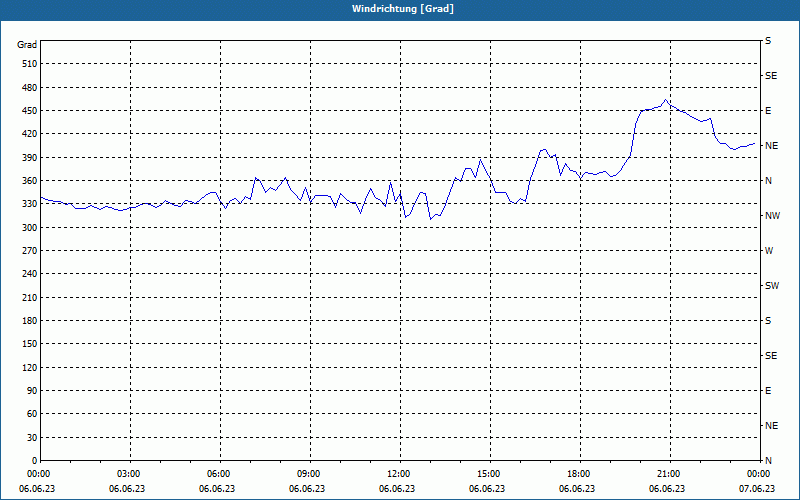The height and width of the screenshot is (500, 800).
Task: Click the 420 y-axis value
Action: click(x=30, y=134)
